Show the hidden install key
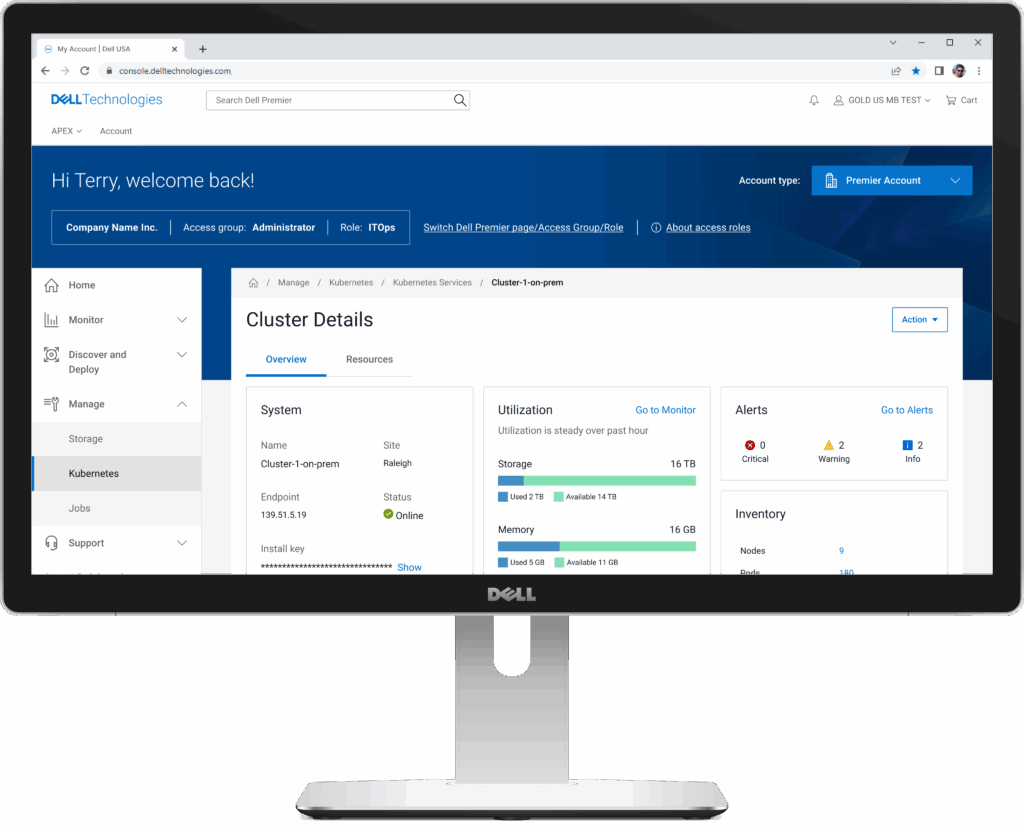The image size is (1024, 825). [x=408, y=567]
